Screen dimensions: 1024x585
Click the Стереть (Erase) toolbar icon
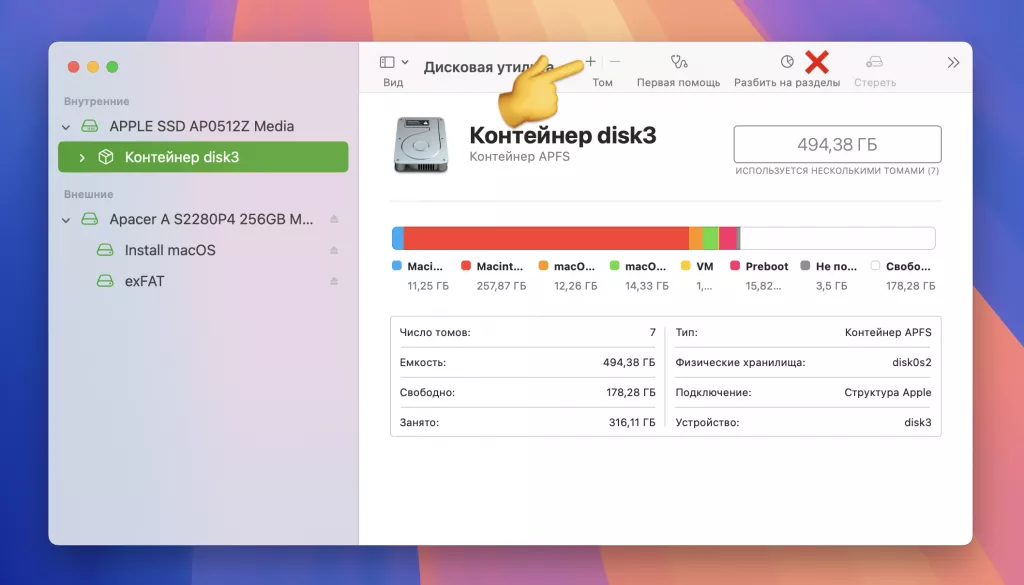tap(875, 62)
